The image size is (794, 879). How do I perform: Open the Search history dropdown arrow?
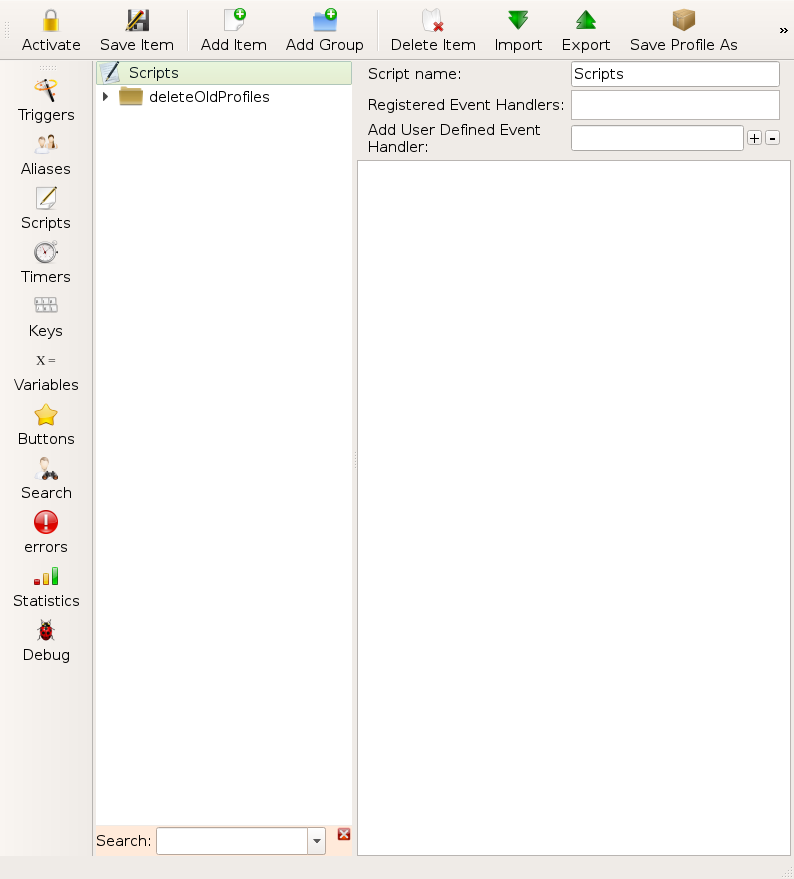[x=317, y=841]
